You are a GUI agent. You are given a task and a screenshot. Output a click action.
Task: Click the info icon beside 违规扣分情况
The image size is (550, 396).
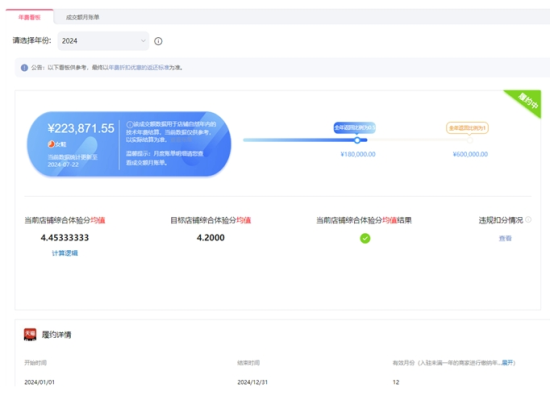tap(528, 220)
